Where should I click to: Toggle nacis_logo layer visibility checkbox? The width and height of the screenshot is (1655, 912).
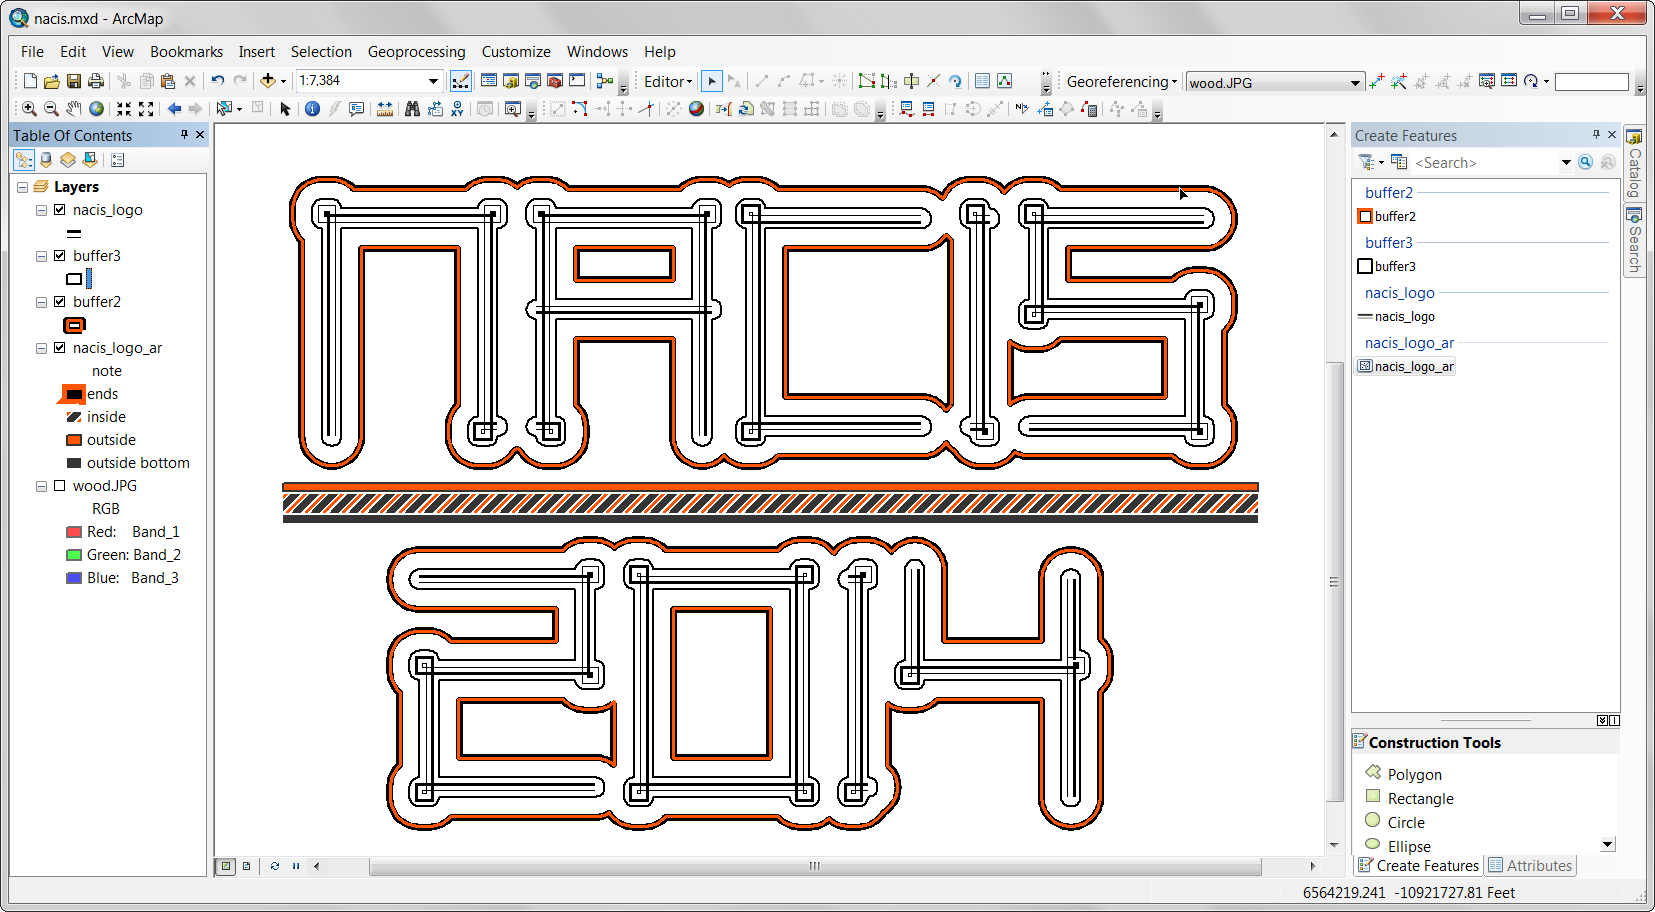tap(60, 210)
